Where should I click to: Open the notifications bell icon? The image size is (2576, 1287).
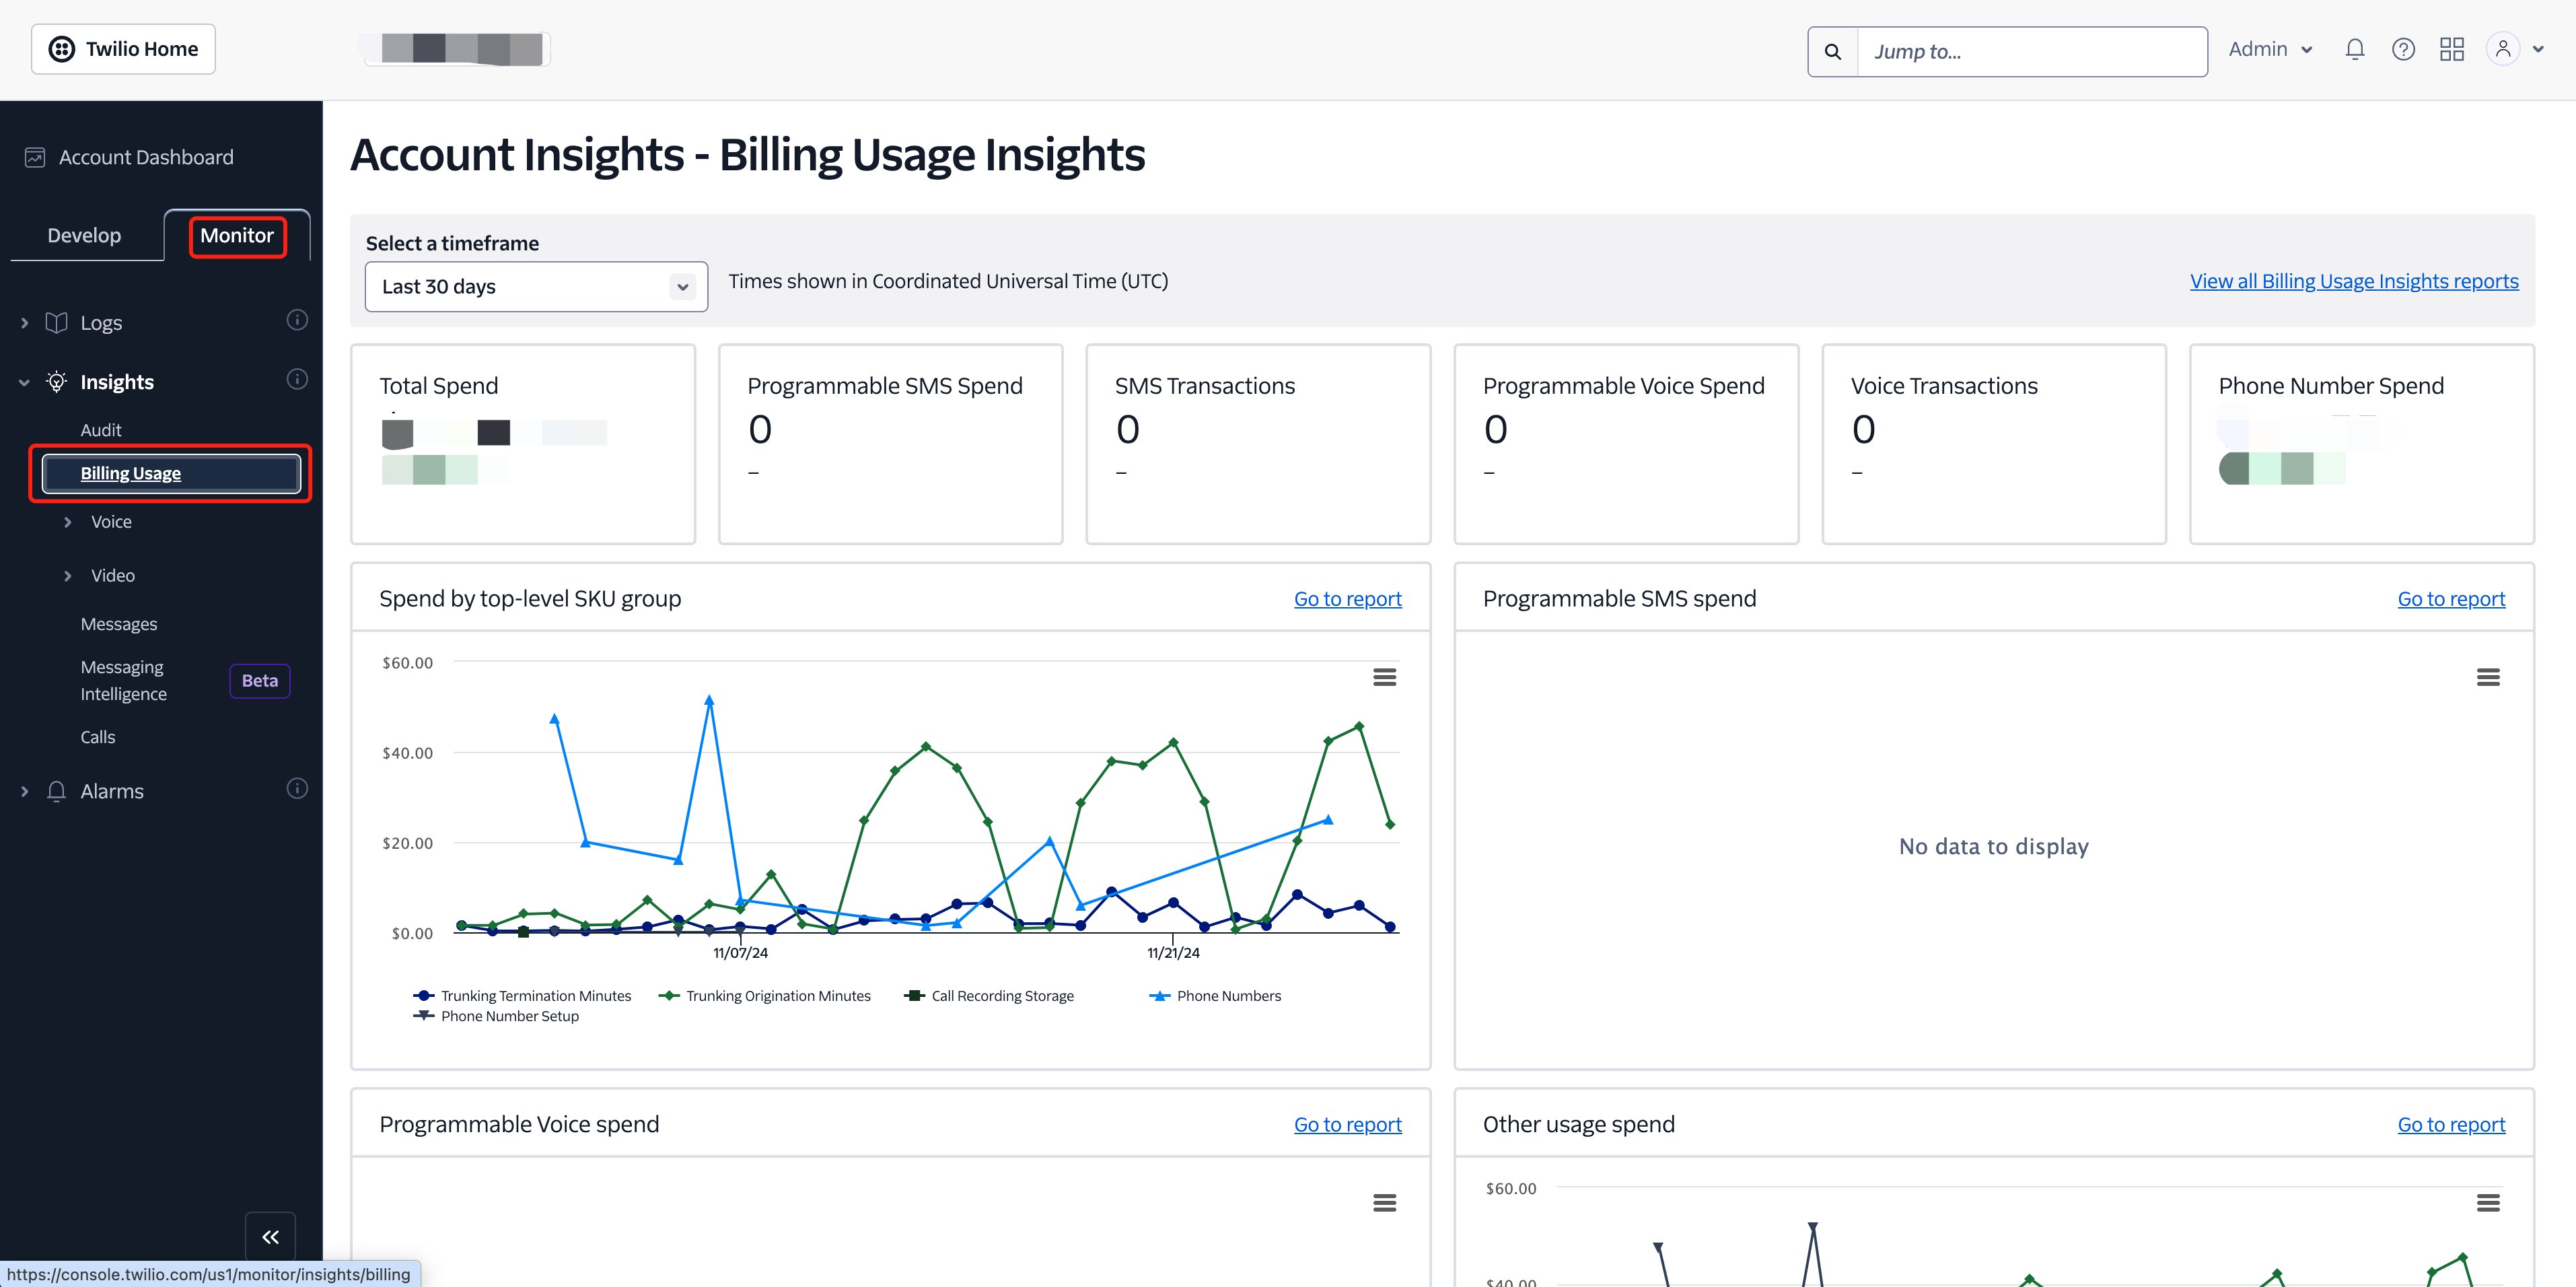2354,49
